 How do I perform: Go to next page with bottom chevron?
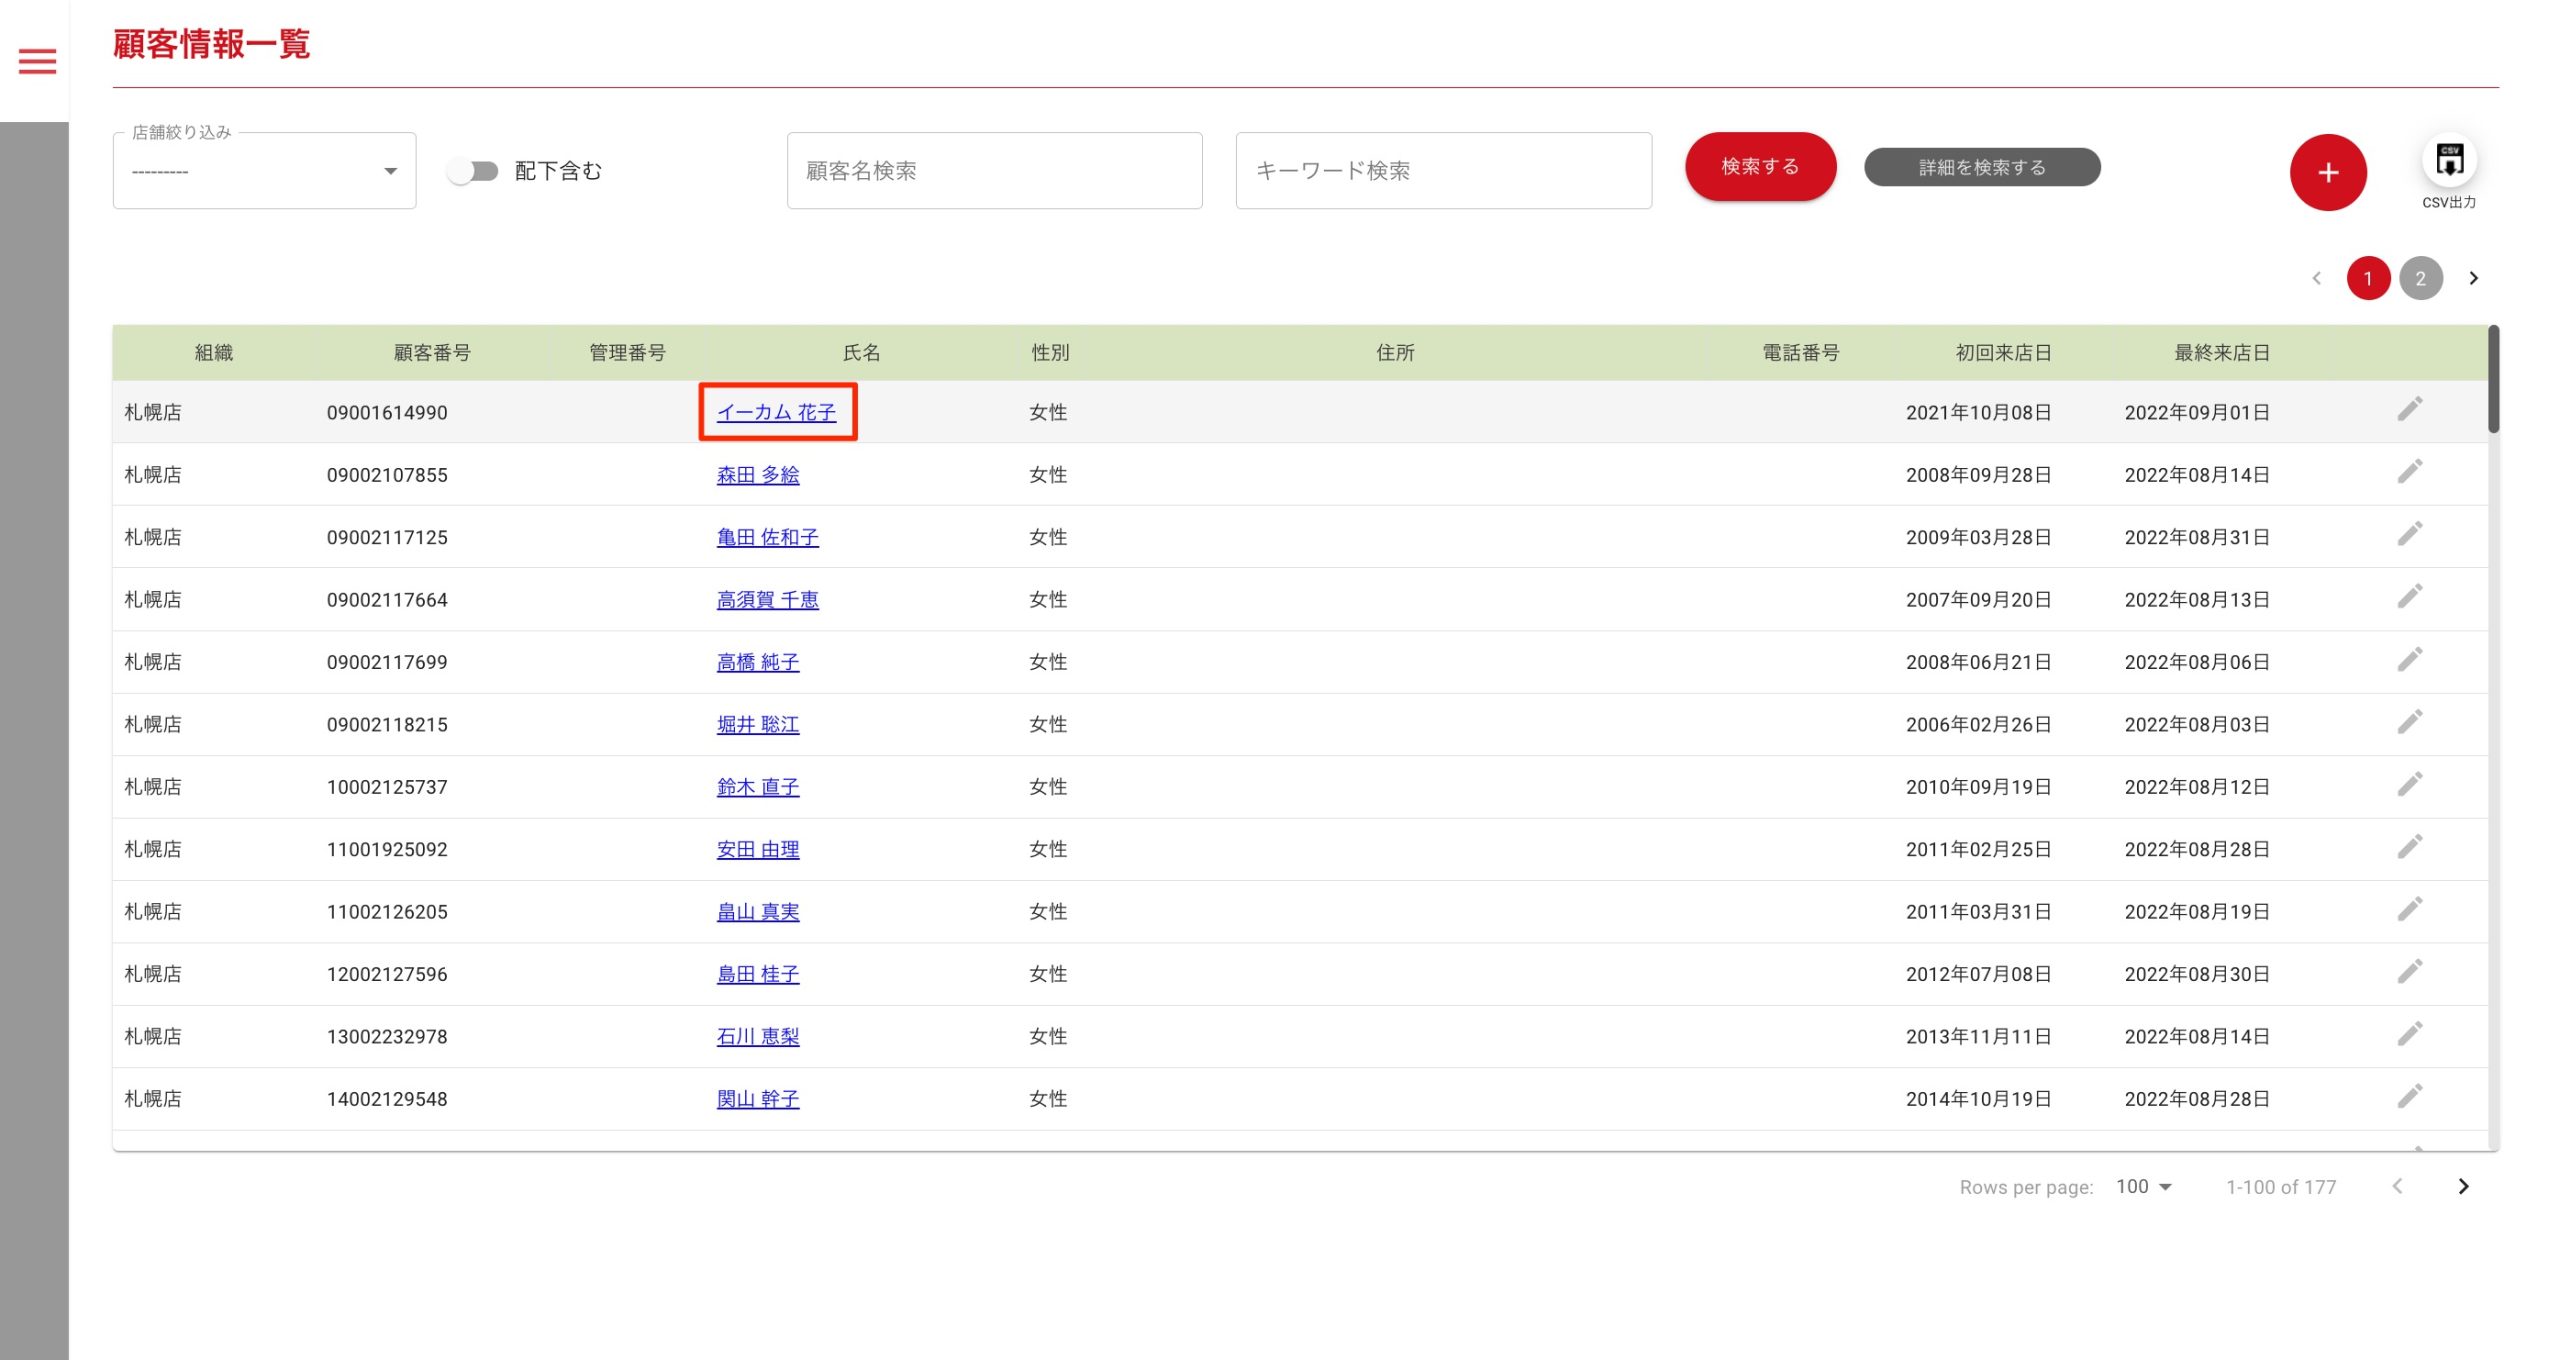click(2463, 1186)
